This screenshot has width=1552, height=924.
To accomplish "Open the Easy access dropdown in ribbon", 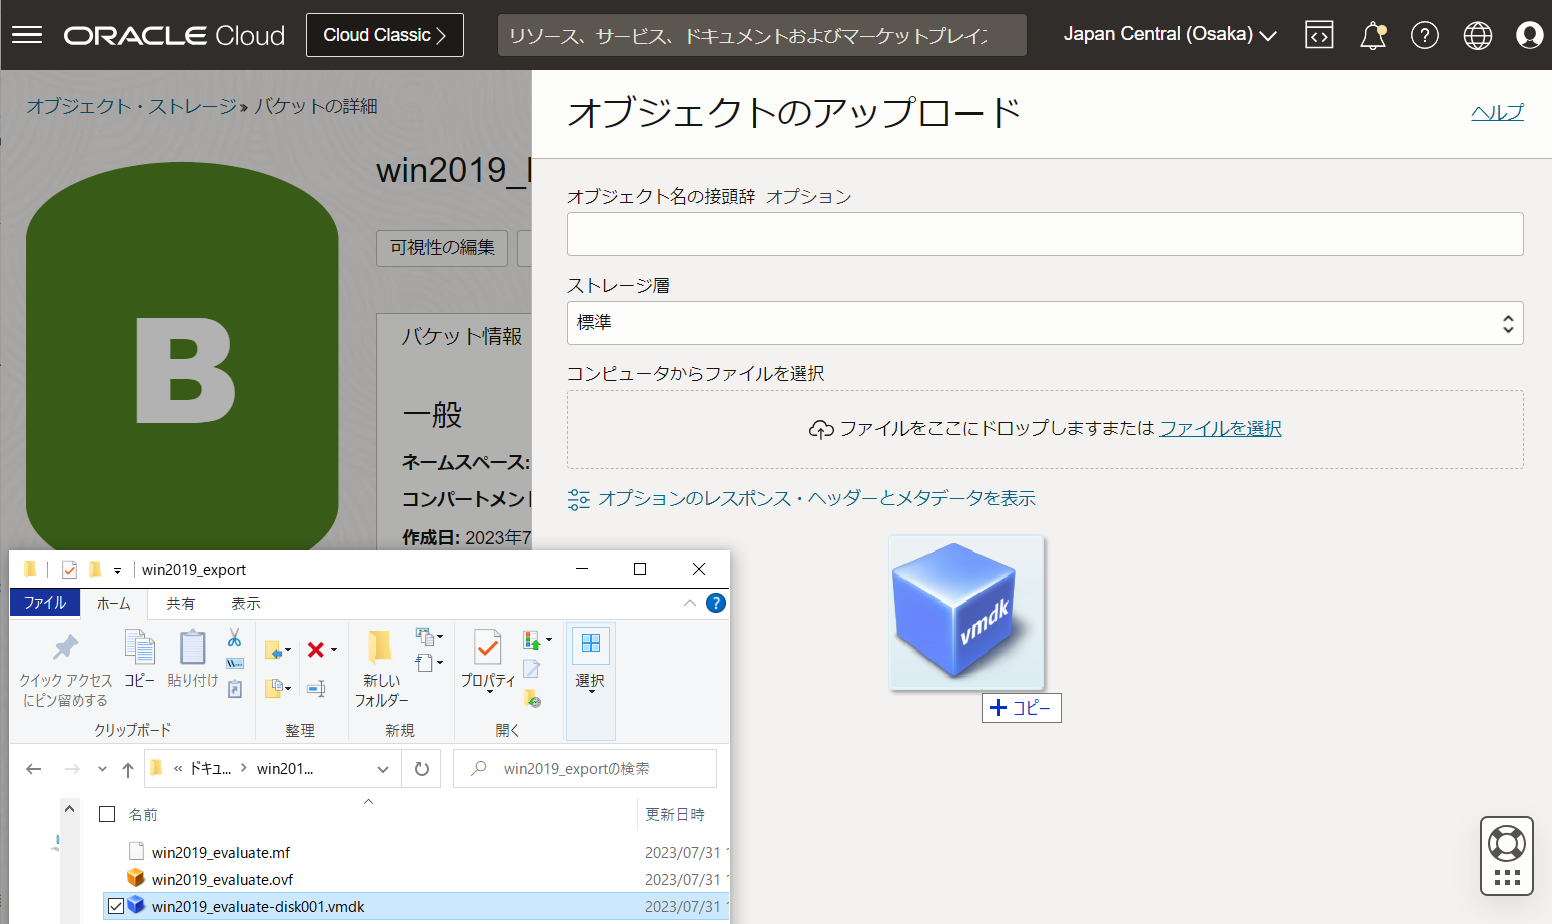I will pyautogui.click(x=429, y=663).
